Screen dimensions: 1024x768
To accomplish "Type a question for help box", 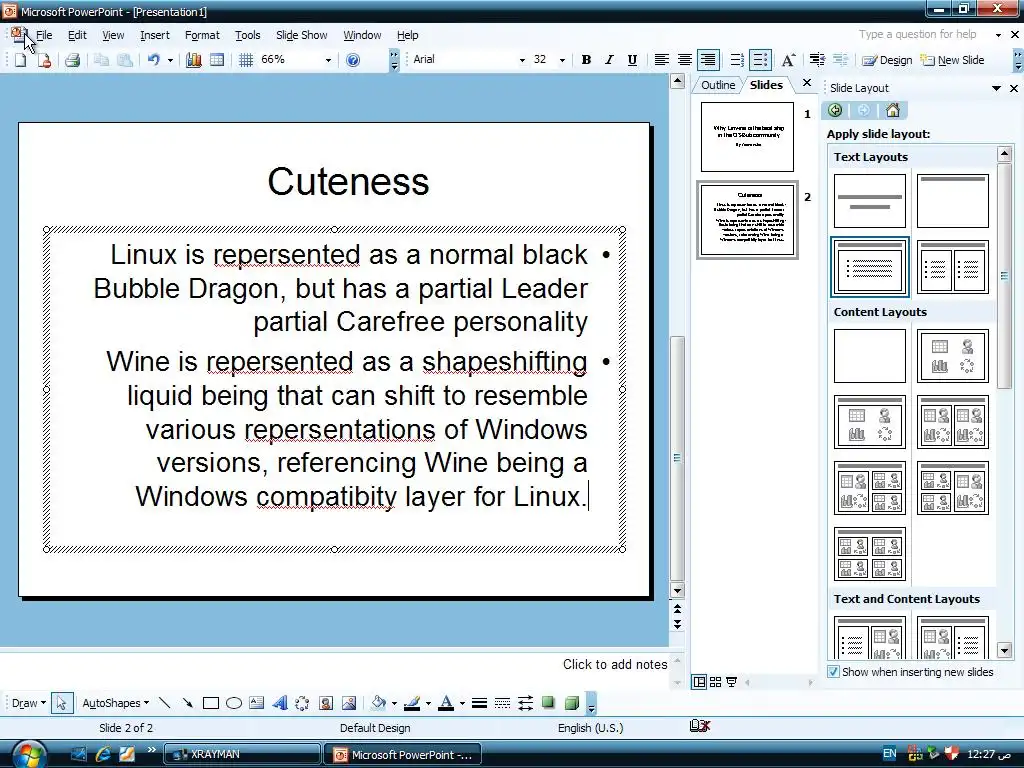I will [x=917, y=35].
